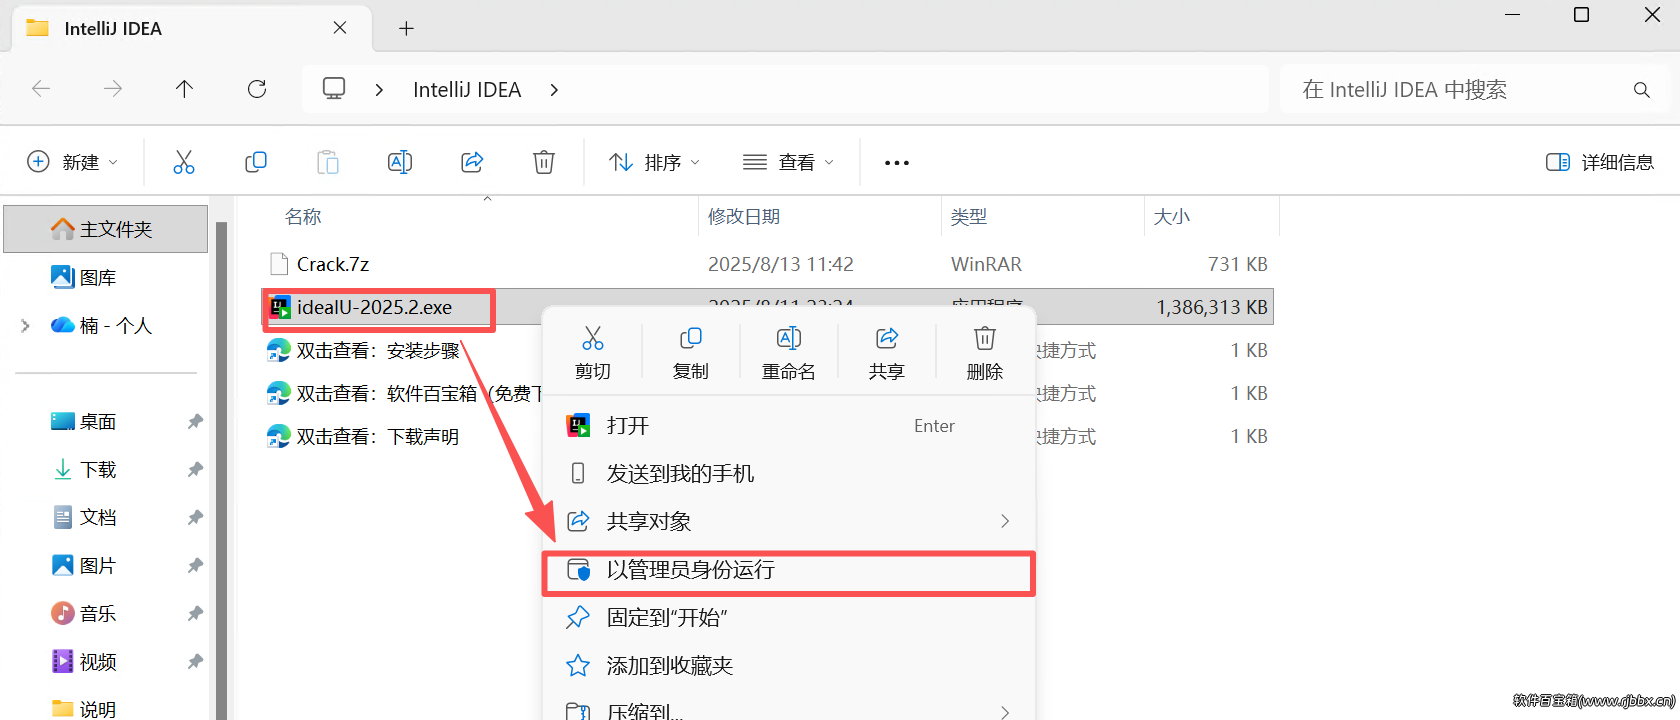Choose 复制 in the context menu
Screen dimensions: 1680x720
click(691, 352)
